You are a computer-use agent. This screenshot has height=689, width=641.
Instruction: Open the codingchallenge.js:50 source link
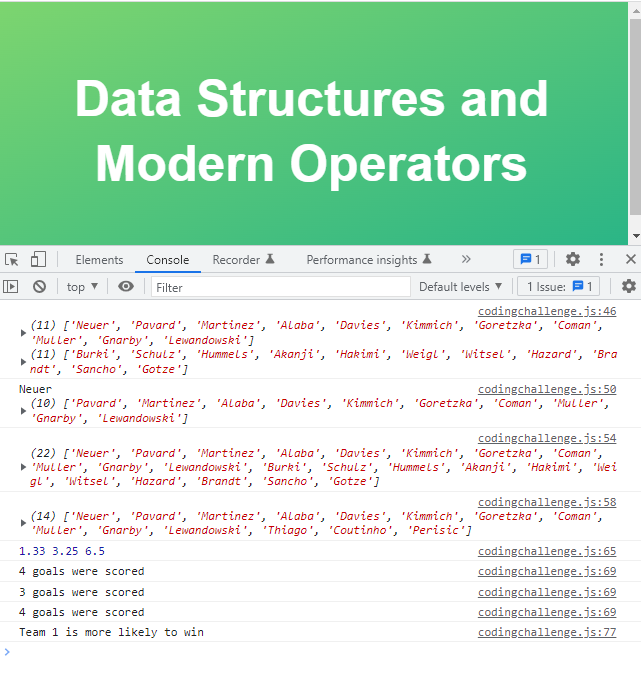[x=547, y=389]
